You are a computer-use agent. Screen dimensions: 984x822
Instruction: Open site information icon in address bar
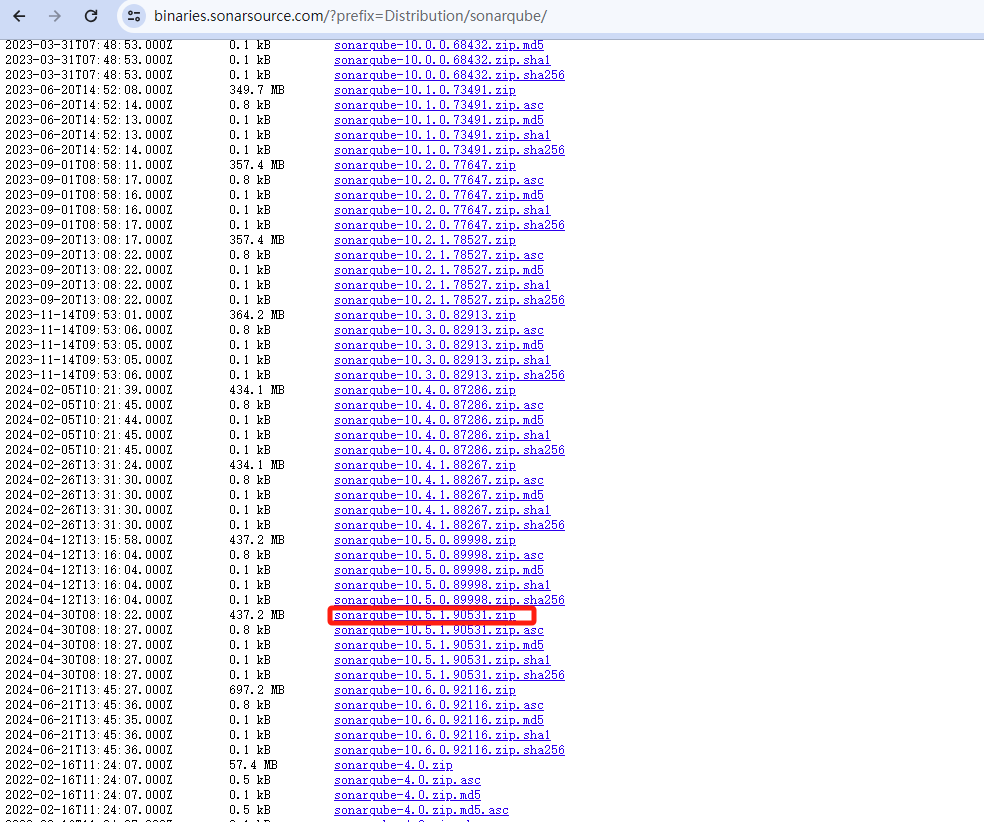pyautogui.click(x=134, y=16)
